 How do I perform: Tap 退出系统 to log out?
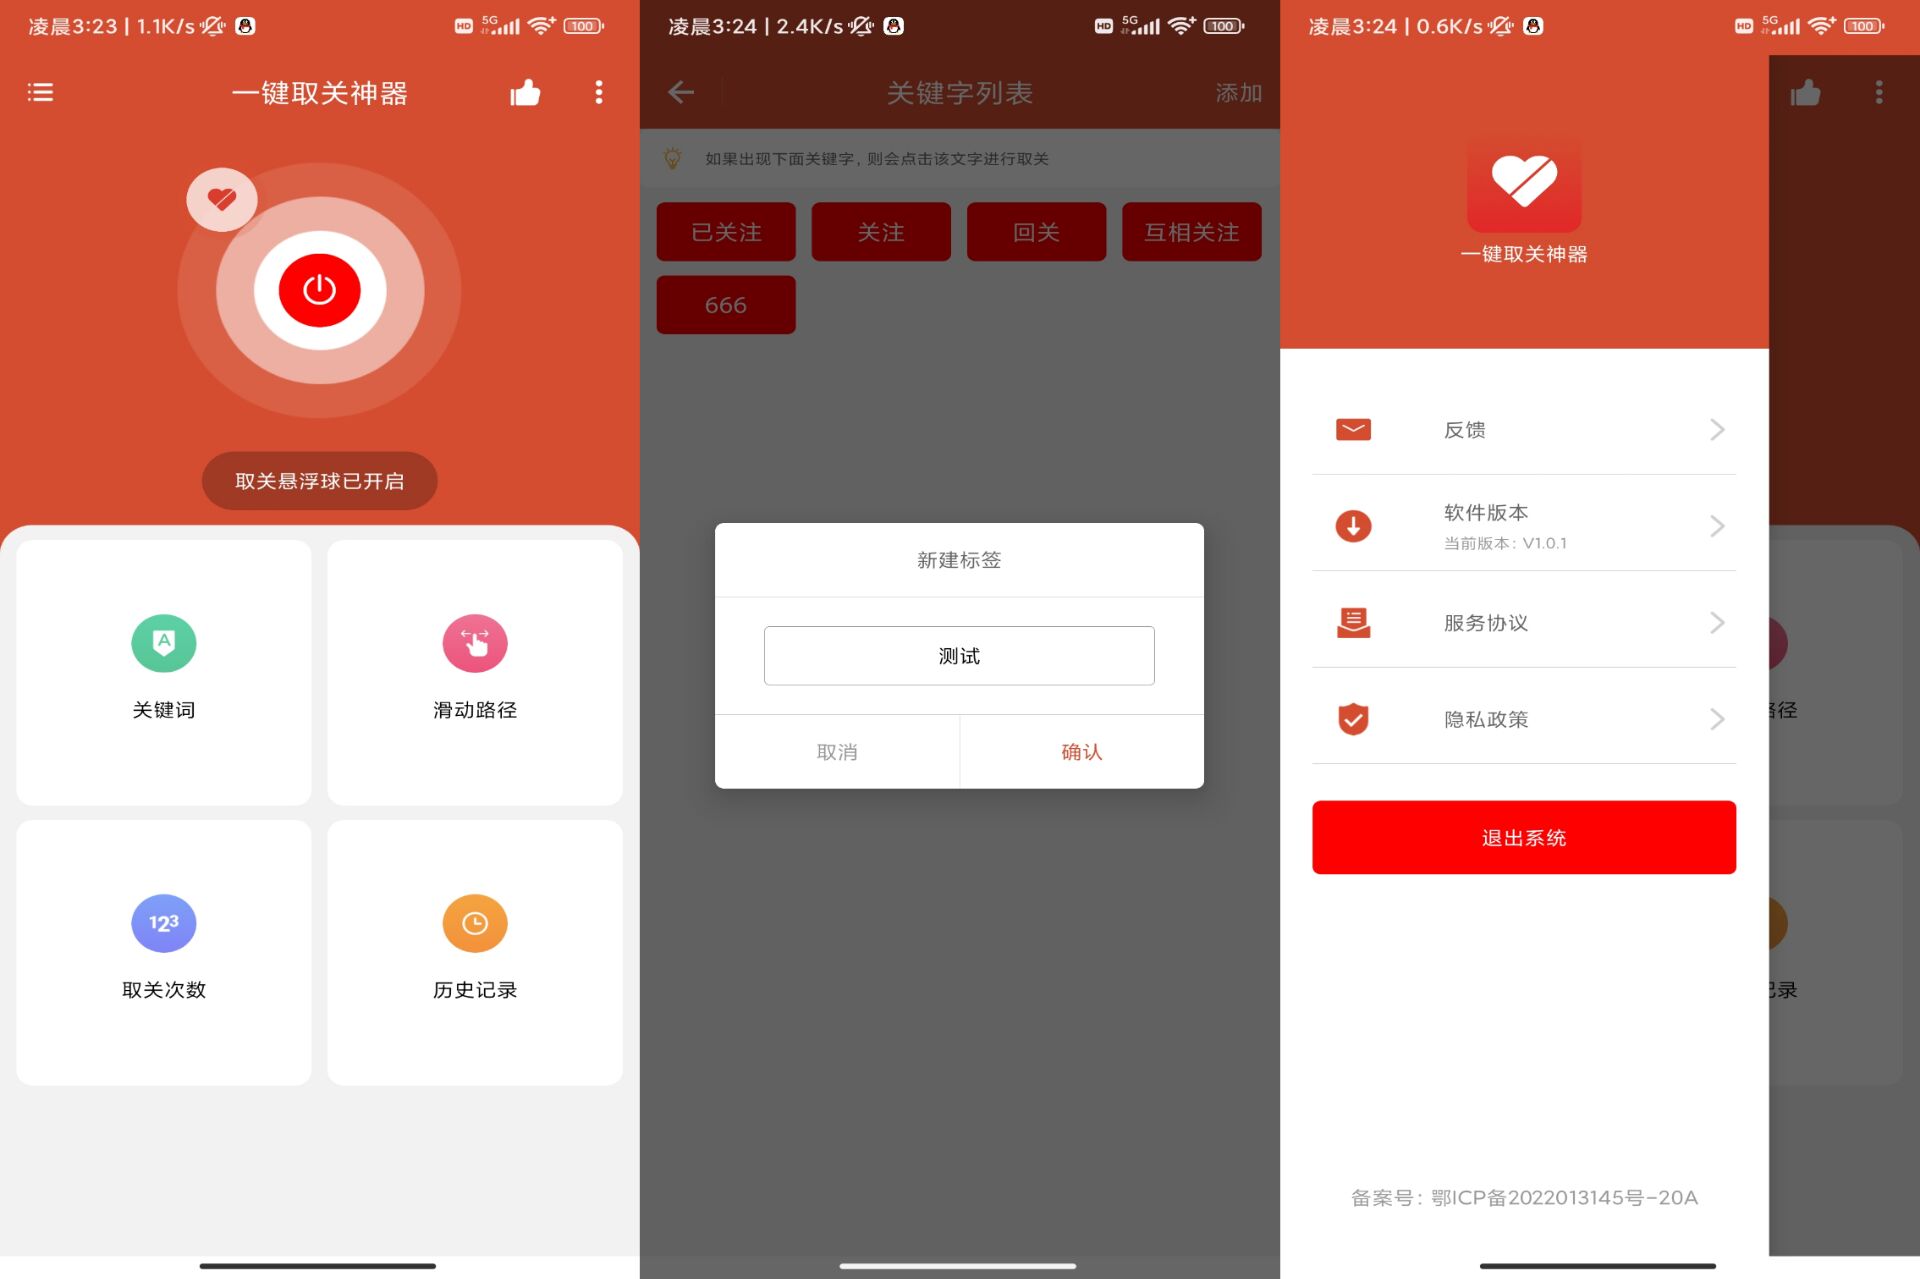coord(1523,836)
